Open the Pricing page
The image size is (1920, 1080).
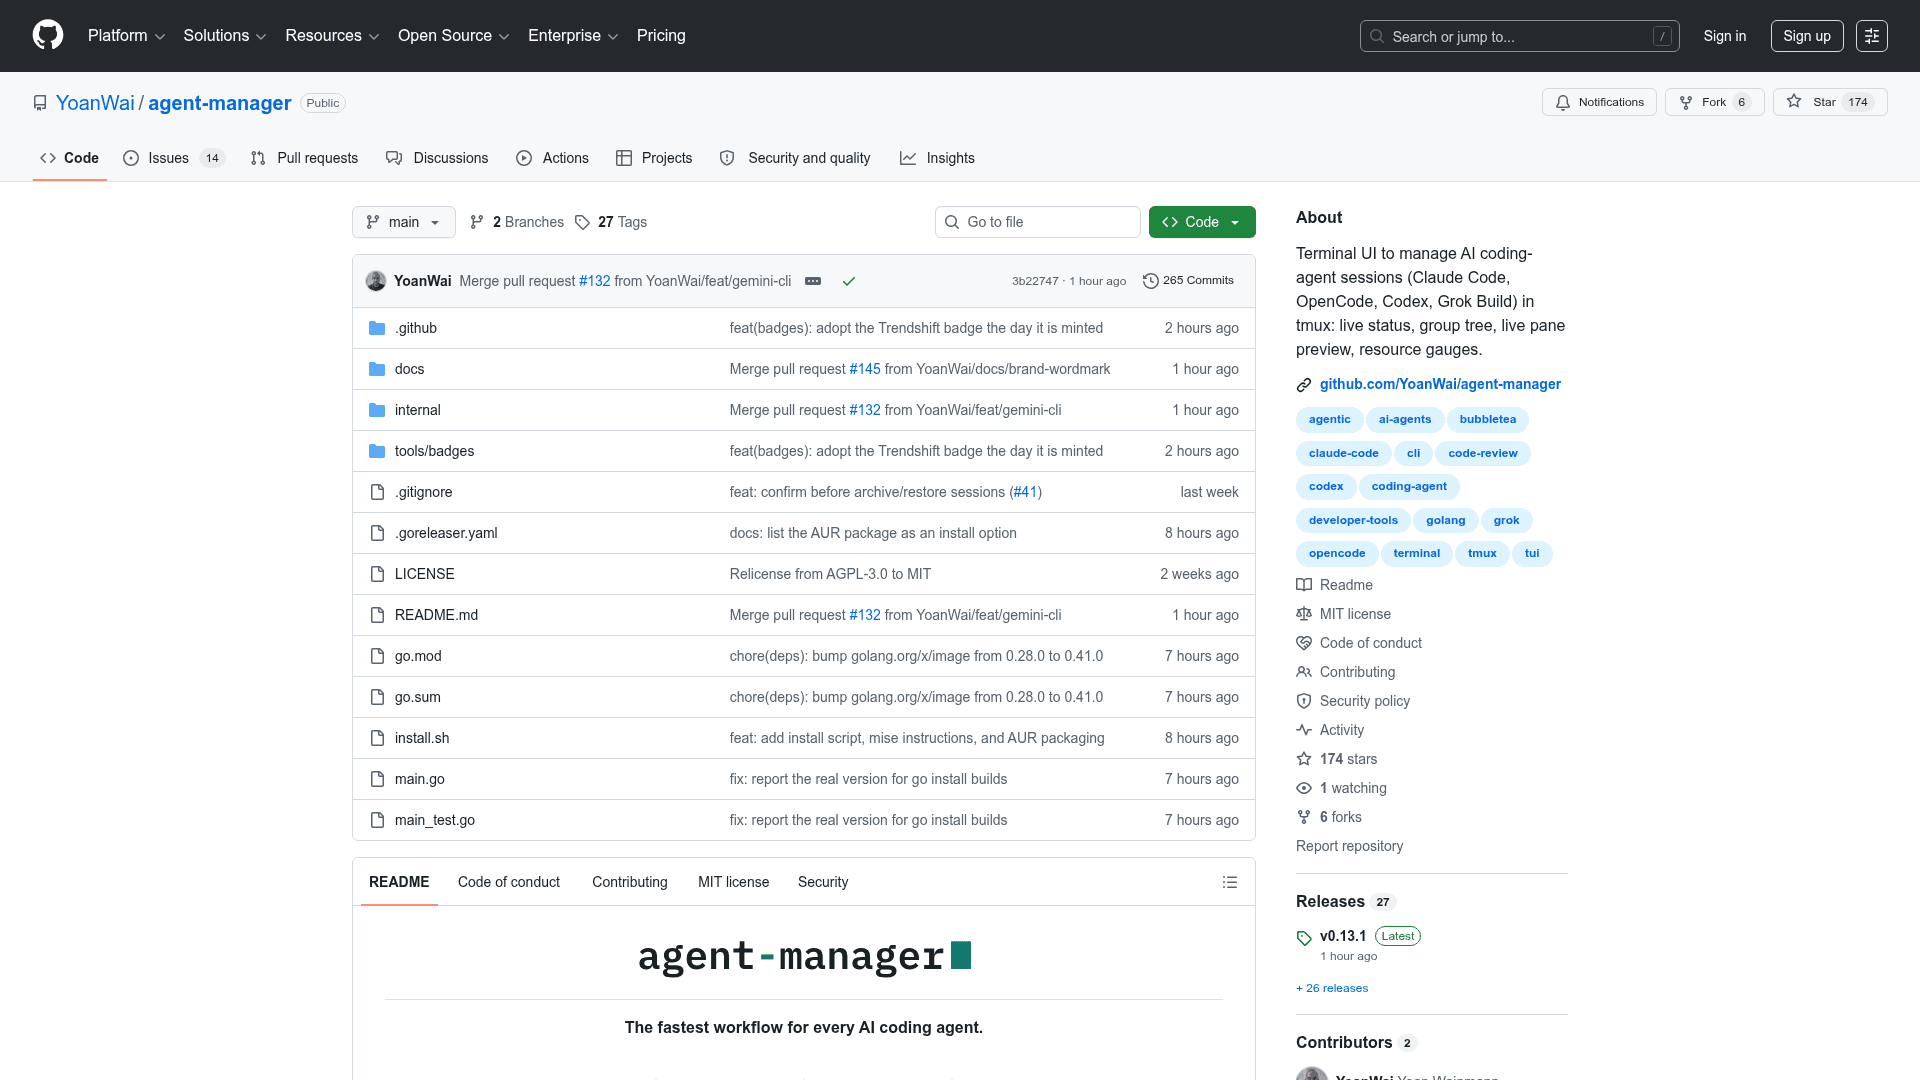tap(661, 36)
